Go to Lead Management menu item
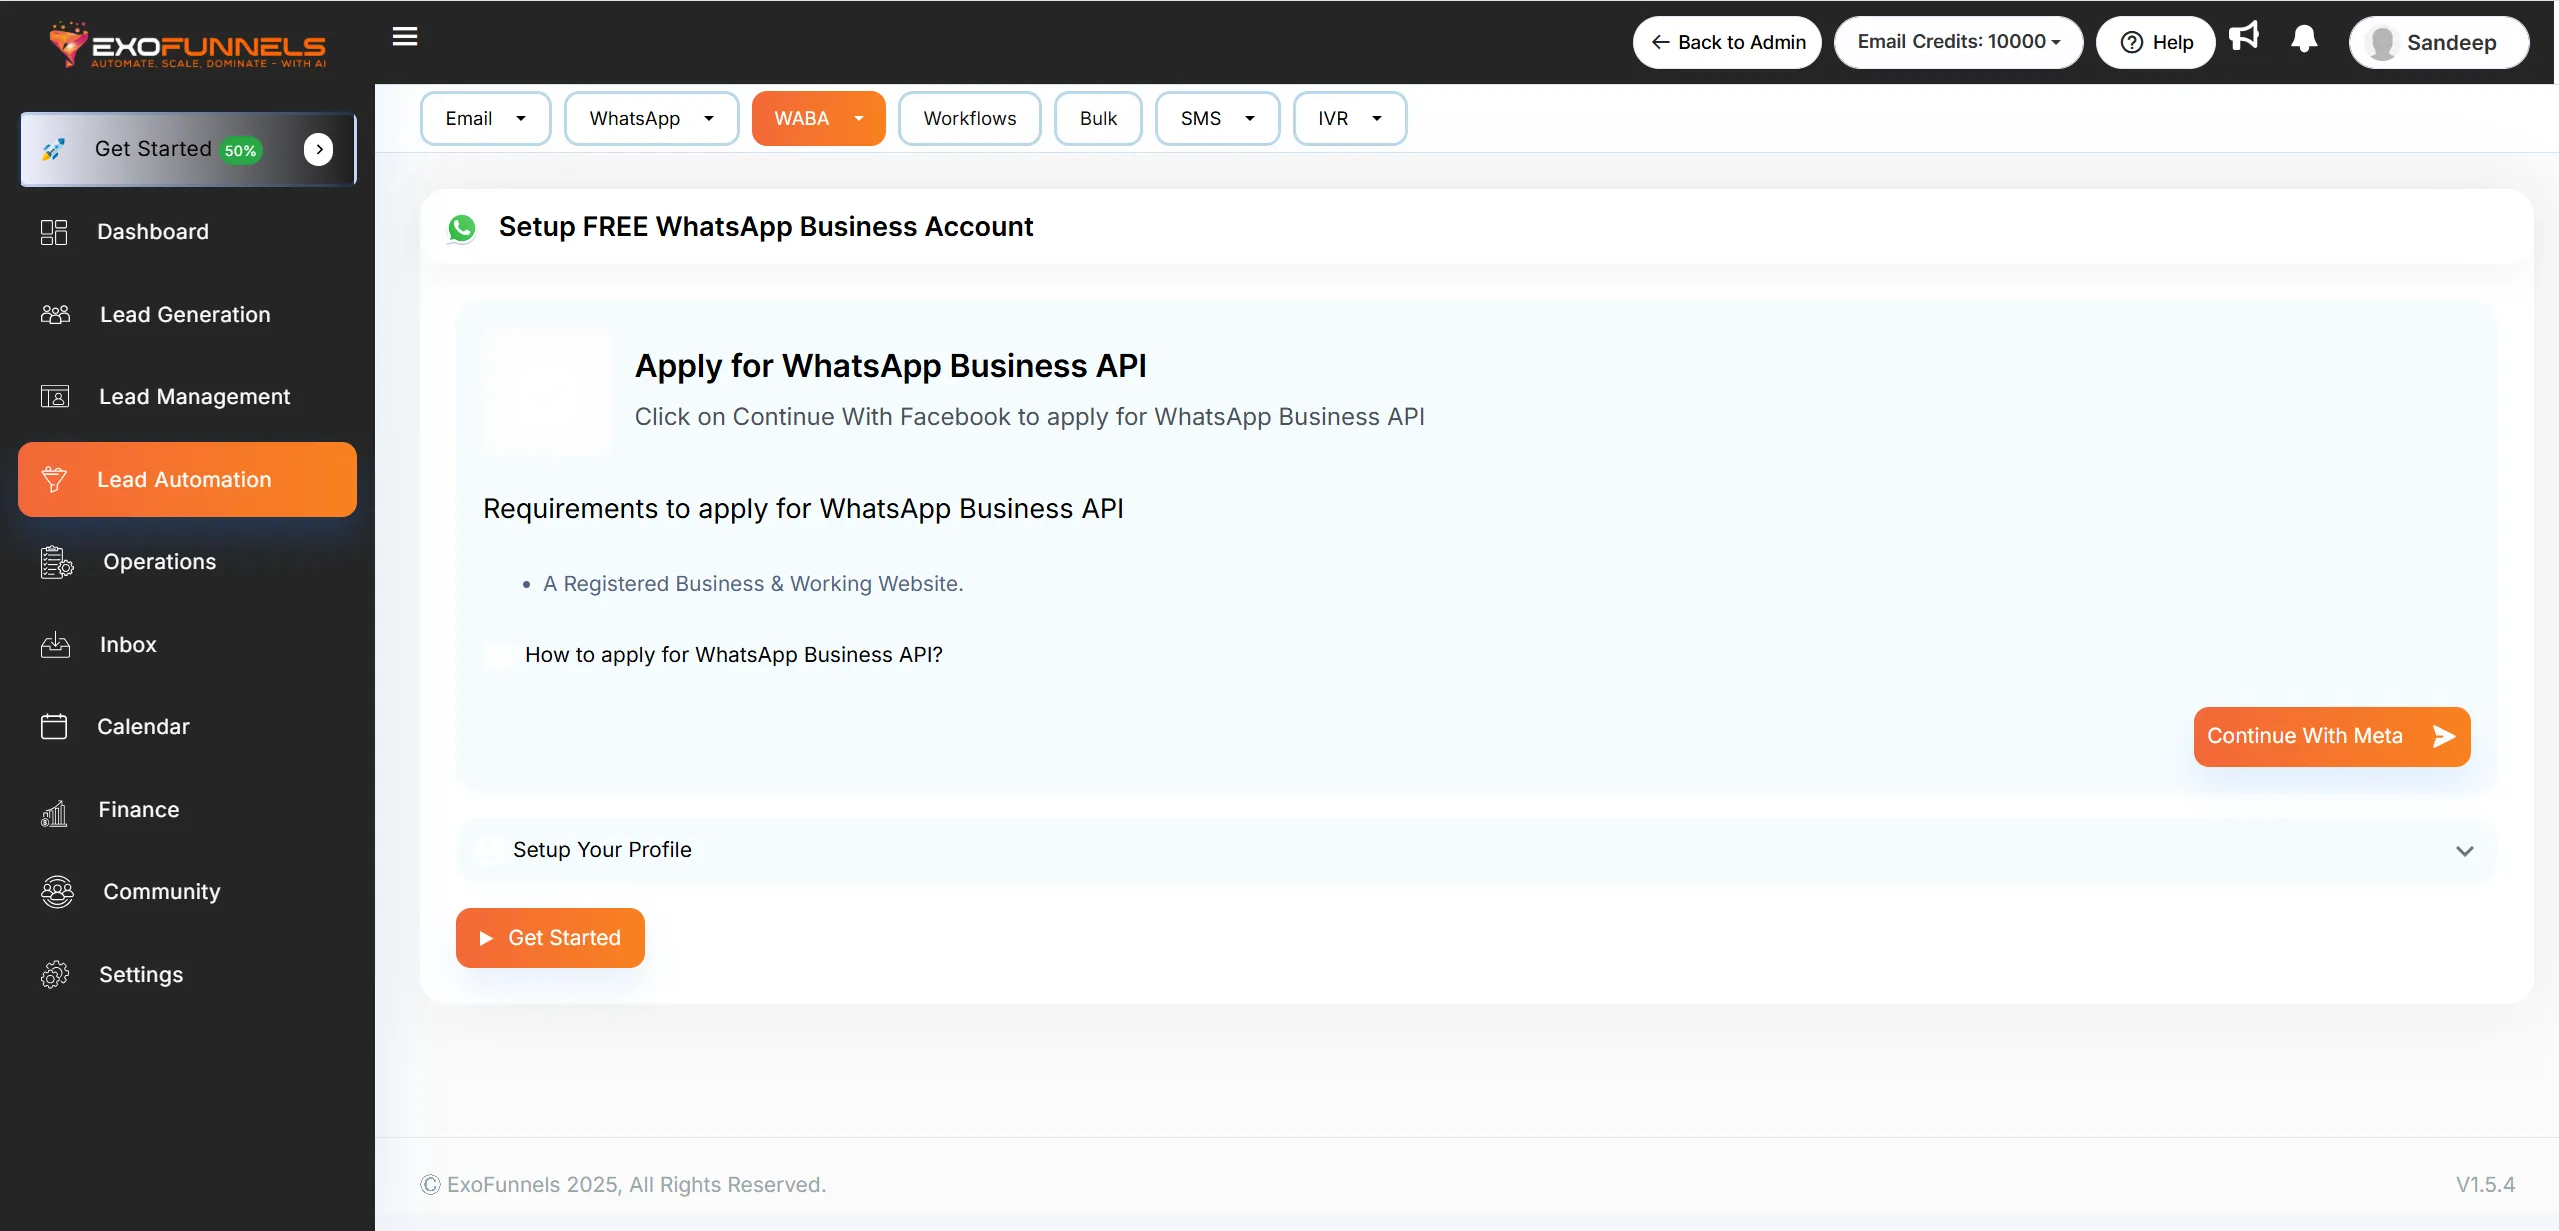 coord(187,397)
